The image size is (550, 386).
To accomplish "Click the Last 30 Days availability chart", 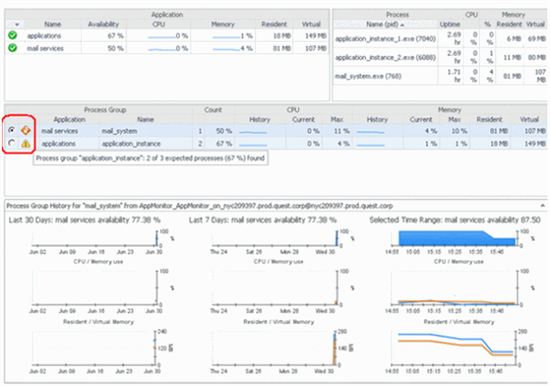I will 94,238.
